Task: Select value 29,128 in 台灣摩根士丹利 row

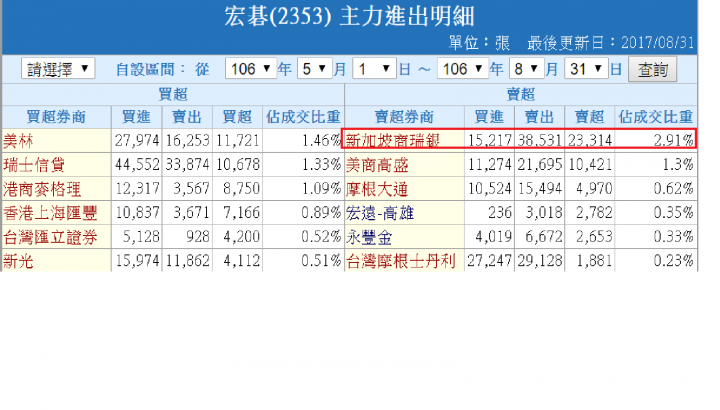Action: pos(540,260)
